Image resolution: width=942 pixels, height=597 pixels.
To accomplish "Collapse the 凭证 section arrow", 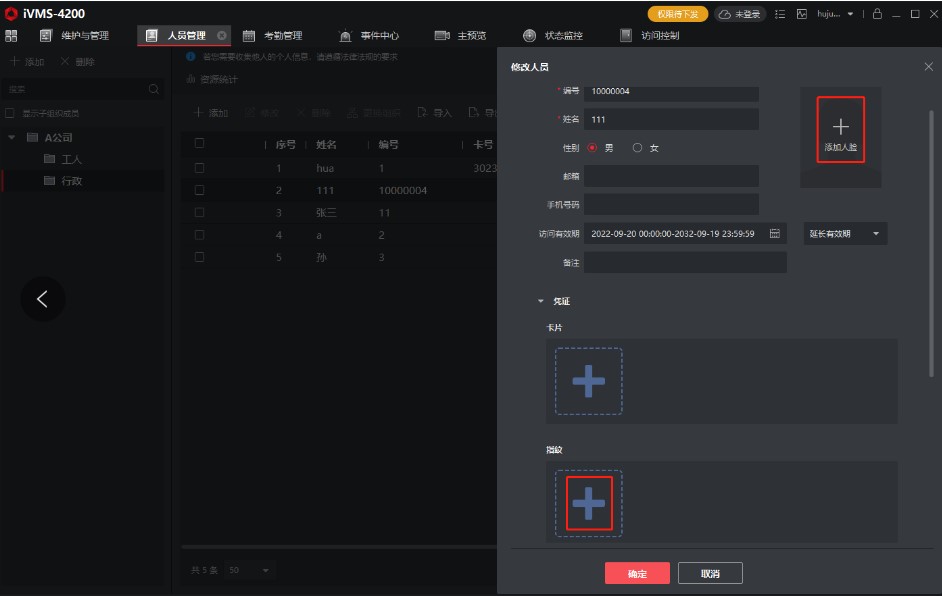I will [x=541, y=301].
